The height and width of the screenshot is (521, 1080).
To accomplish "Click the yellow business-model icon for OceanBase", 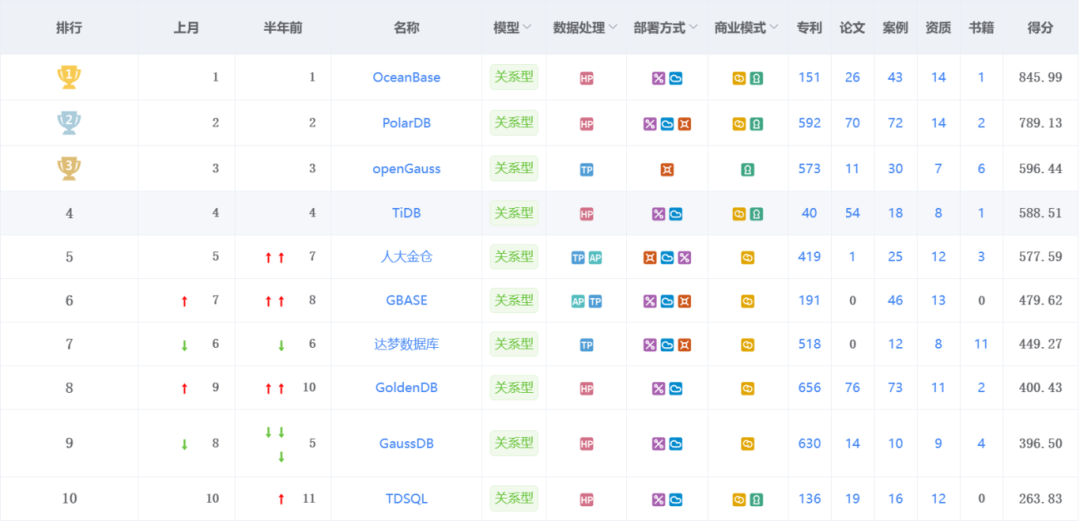I will pyautogui.click(x=739, y=79).
